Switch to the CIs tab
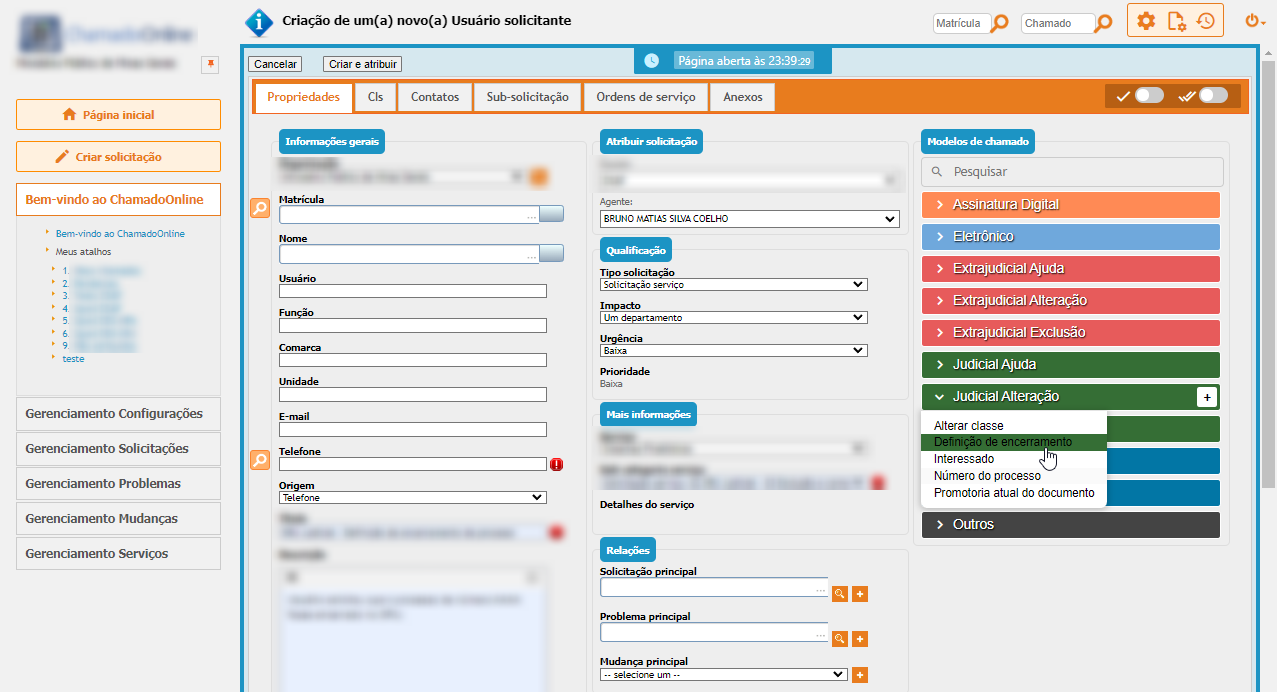Image resolution: width=1277 pixels, height=692 pixels. click(375, 97)
